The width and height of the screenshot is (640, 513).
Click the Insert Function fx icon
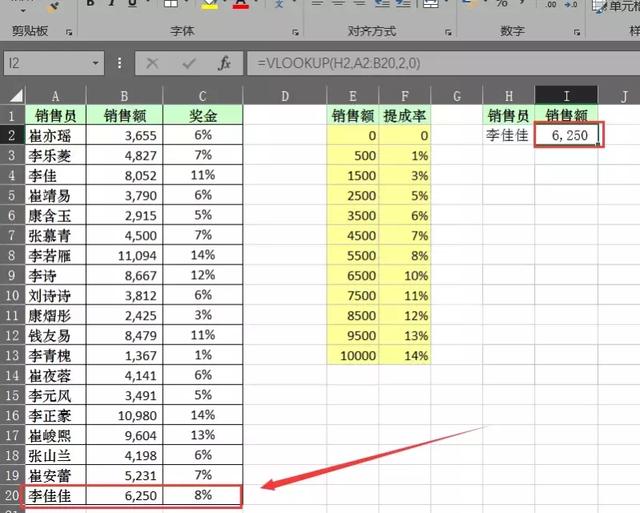point(225,63)
